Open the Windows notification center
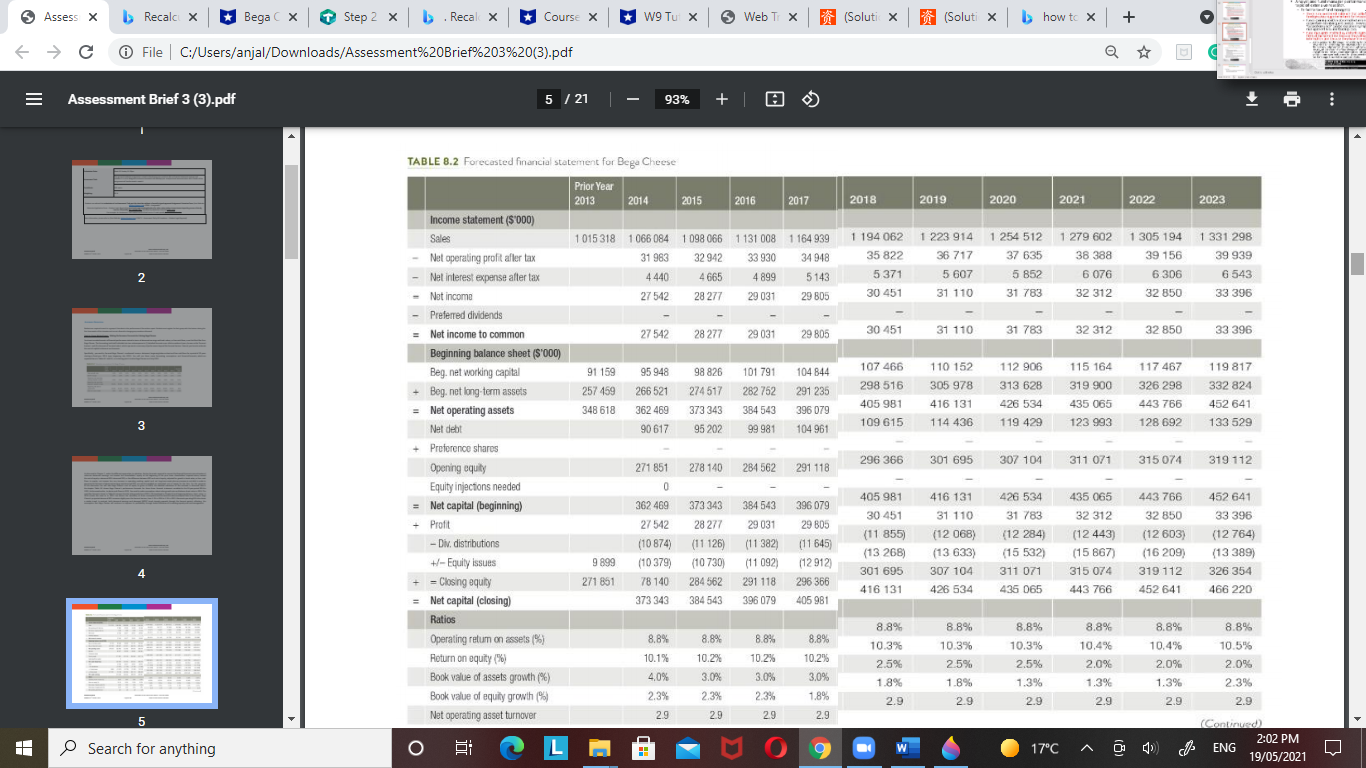The width and height of the screenshot is (1366, 768). coord(1334,748)
